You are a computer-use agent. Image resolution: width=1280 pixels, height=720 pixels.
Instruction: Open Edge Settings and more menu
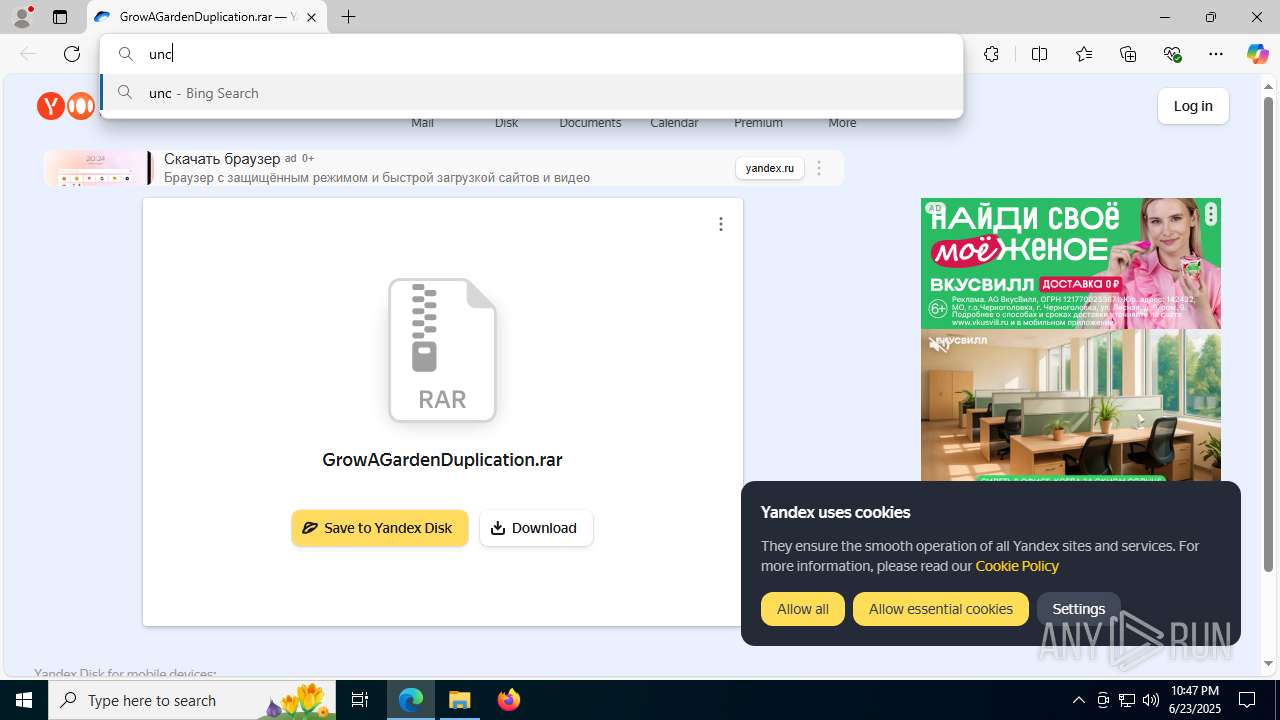click(1216, 54)
